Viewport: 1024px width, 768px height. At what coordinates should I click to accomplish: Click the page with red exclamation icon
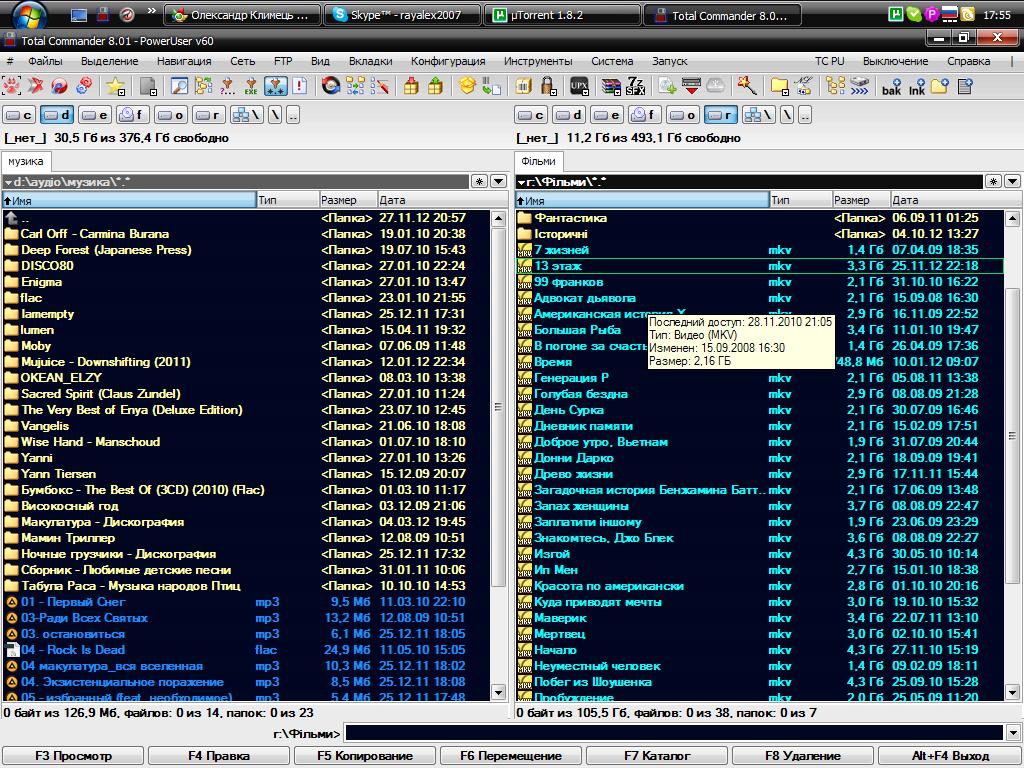(300, 86)
